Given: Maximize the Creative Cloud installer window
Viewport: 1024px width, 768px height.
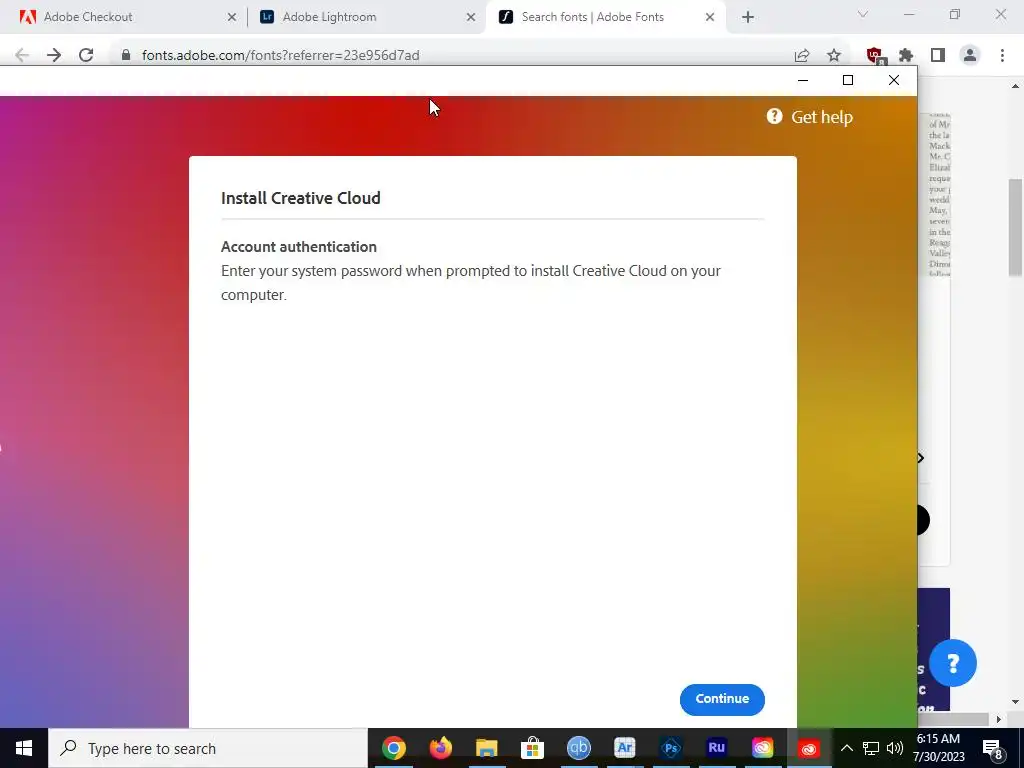Looking at the screenshot, I should 848,80.
